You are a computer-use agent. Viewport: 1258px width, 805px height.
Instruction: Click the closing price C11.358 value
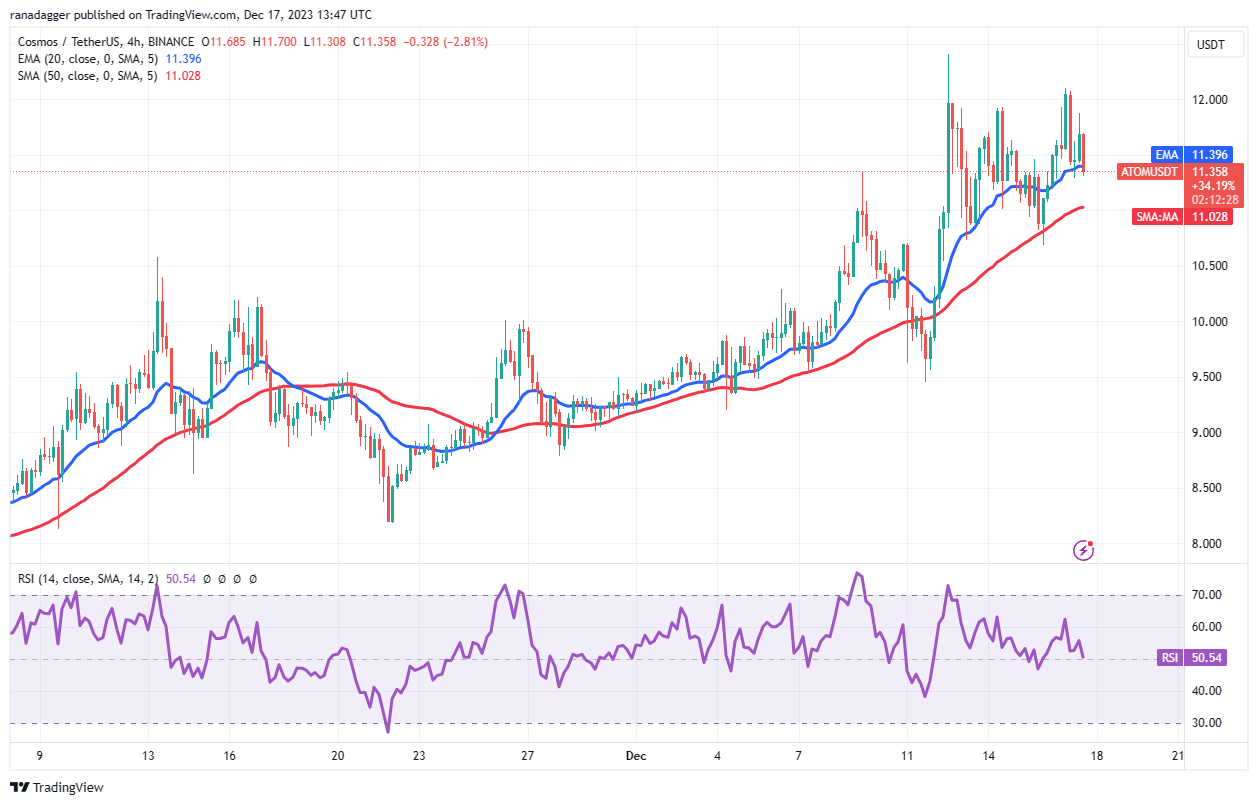coord(376,42)
